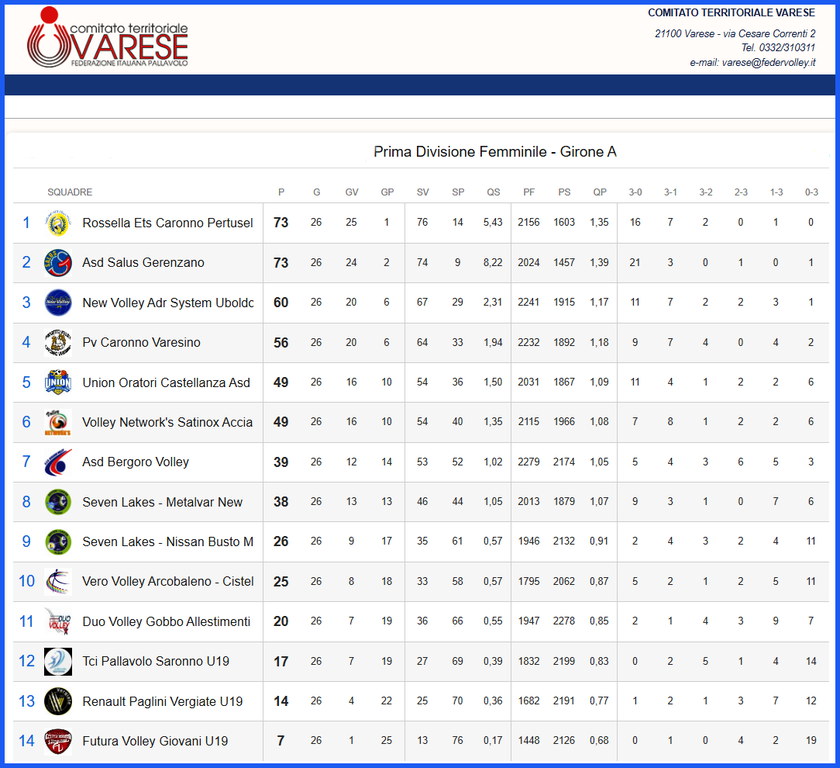The width and height of the screenshot is (840, 768).
Task: Click the P points column header
Action: 281,192
